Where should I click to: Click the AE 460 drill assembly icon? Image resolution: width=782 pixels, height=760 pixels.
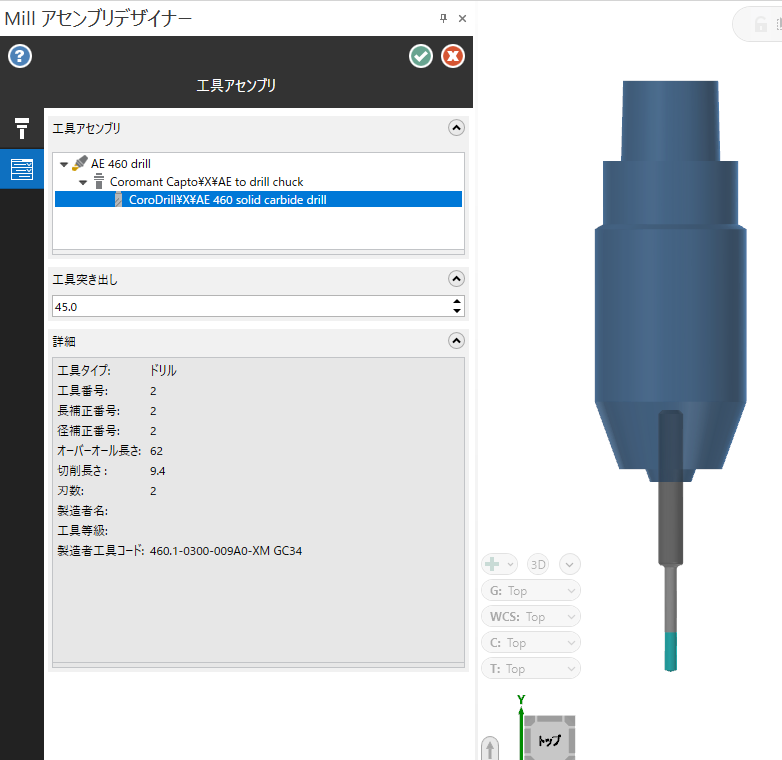coord(80,163)
